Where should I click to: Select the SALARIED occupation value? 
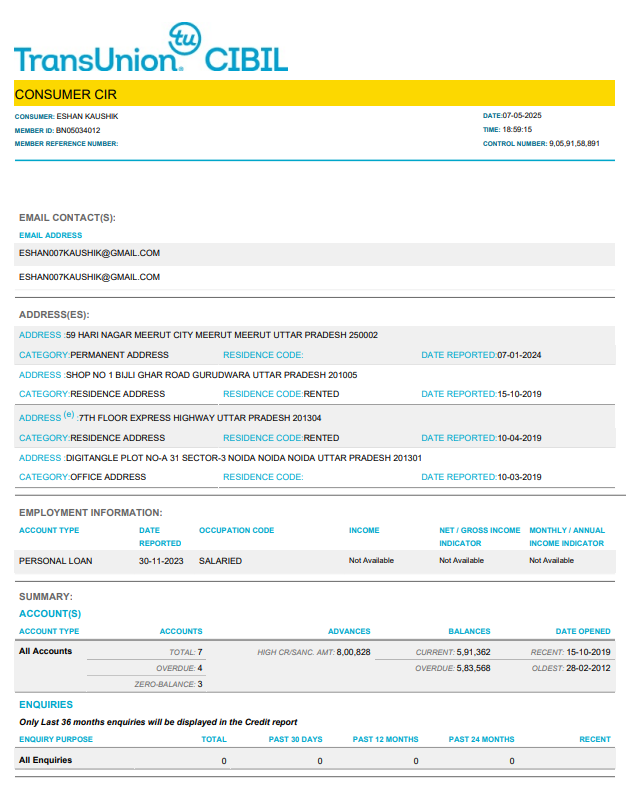pyautogui.click(x=220, y=561)
